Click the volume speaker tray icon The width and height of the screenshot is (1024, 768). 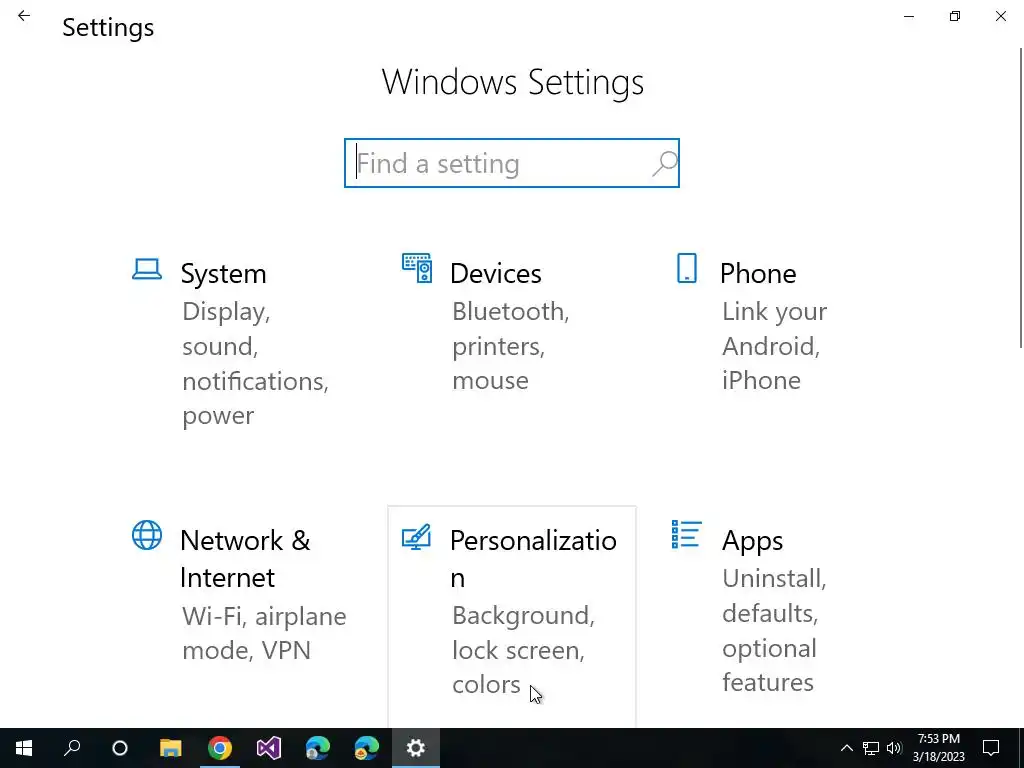[x=895, y=748]
